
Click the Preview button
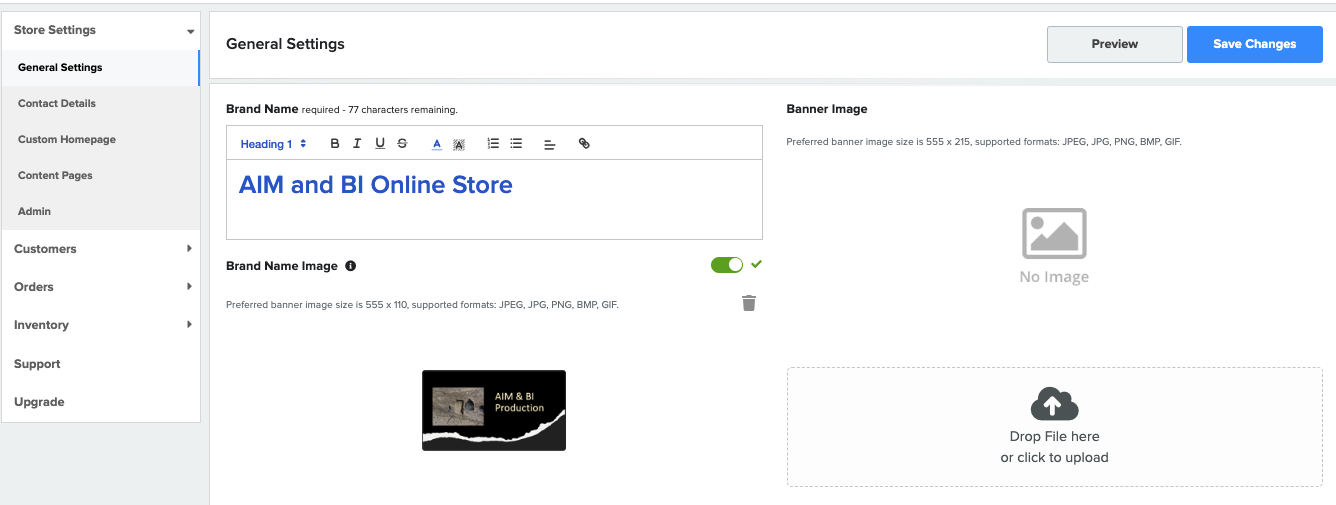coord(1115,44)
